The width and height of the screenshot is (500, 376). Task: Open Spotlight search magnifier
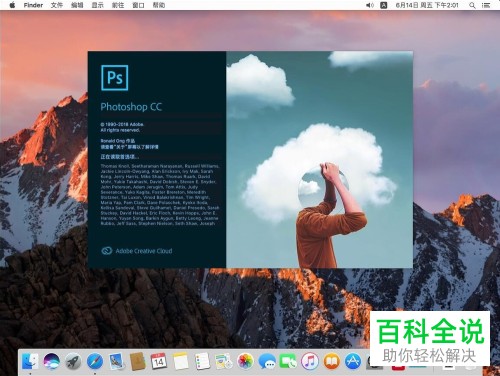[472, 5]
